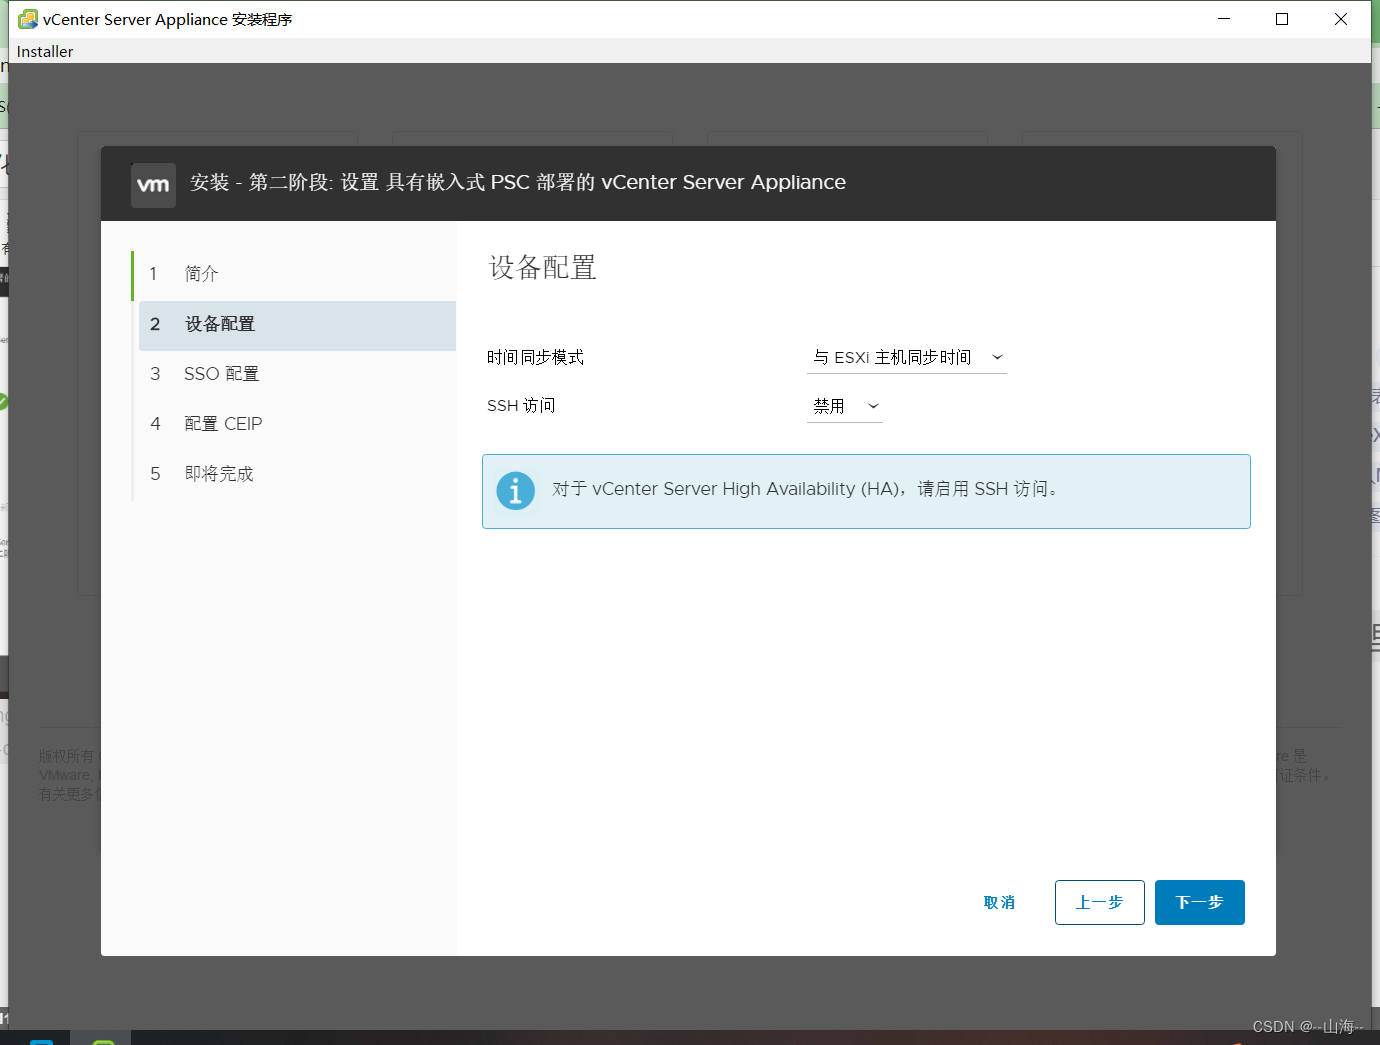Maximize the installer window
This screenshot has width=1380, height=1045.
1282,19
